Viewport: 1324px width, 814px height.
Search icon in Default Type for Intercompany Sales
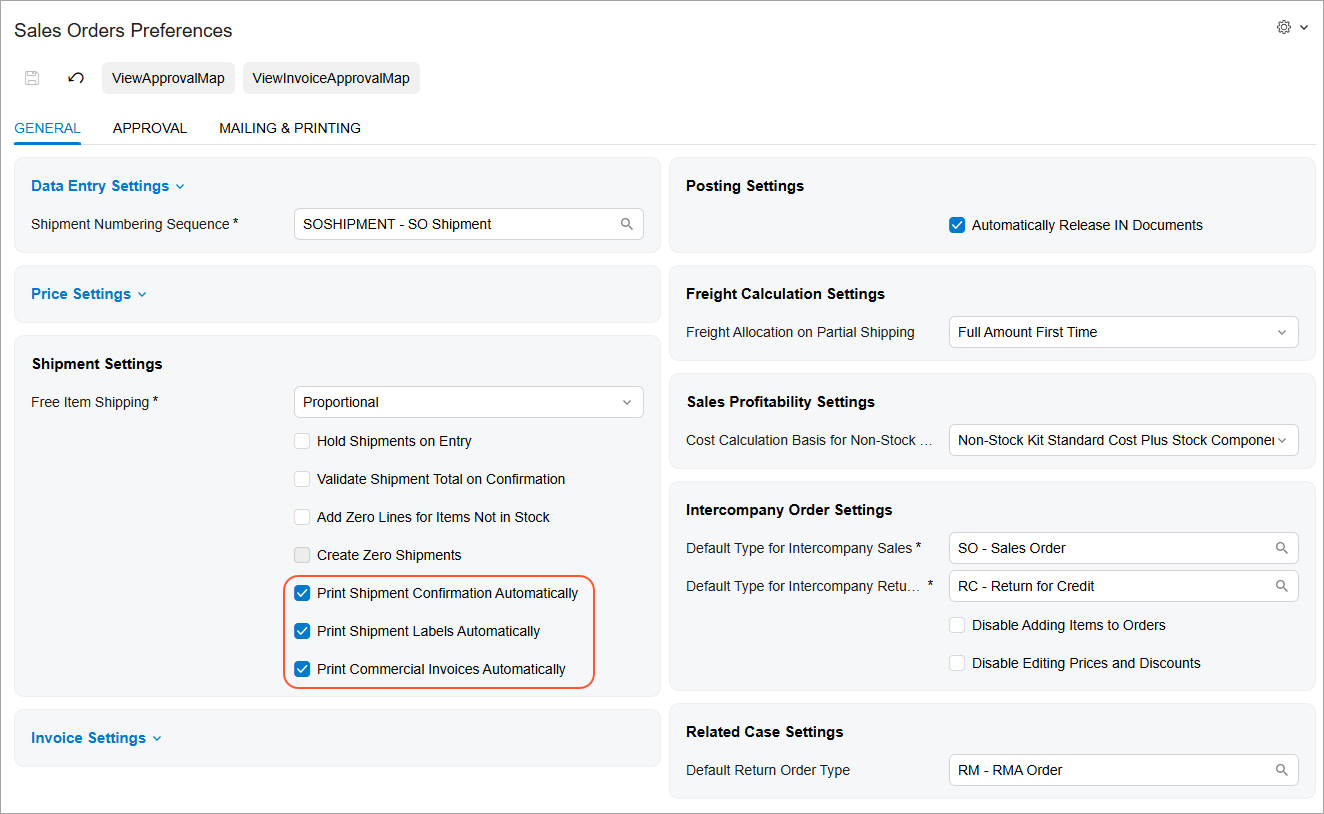pos(1282,548)
